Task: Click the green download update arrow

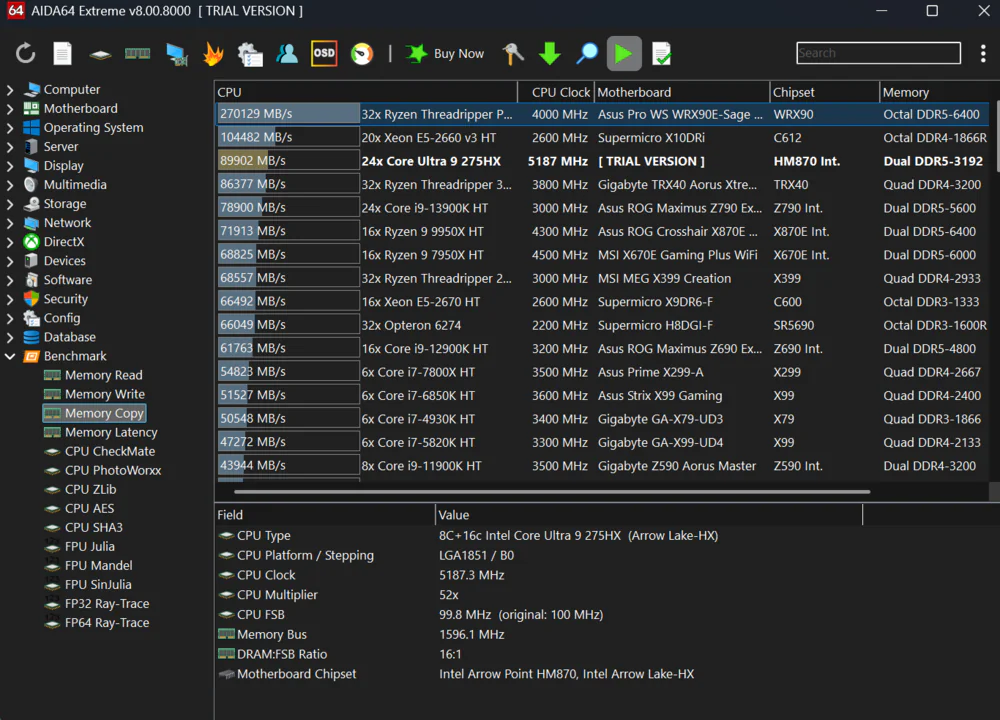Action: 549,54
